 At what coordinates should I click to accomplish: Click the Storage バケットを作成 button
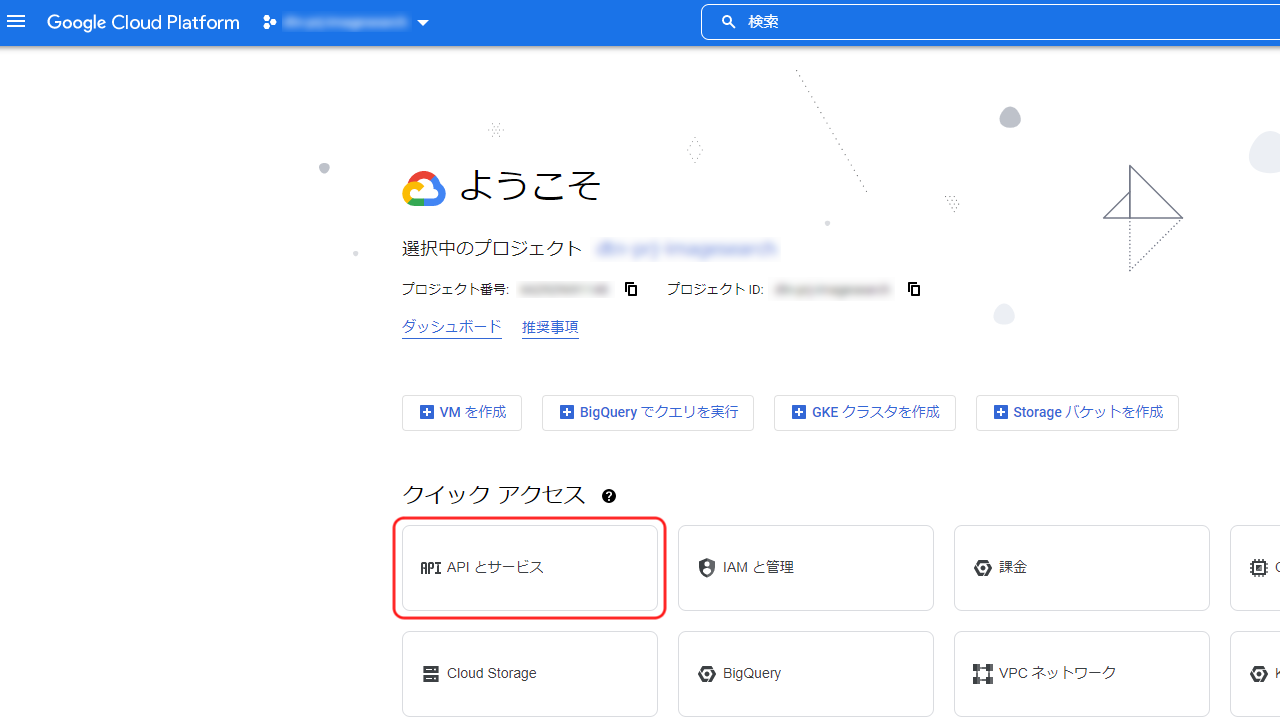(x=1077, y=412)
